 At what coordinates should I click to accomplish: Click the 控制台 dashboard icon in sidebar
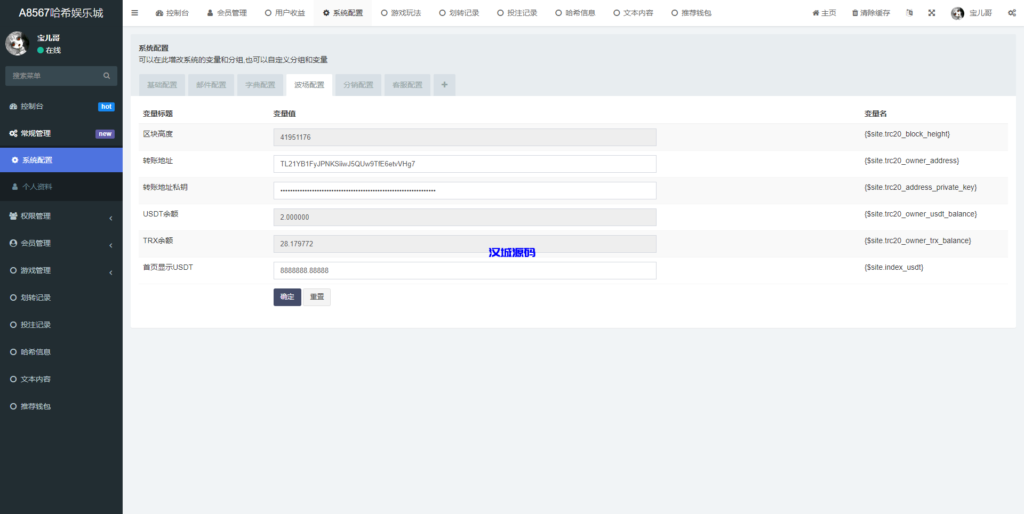point(13,106)
